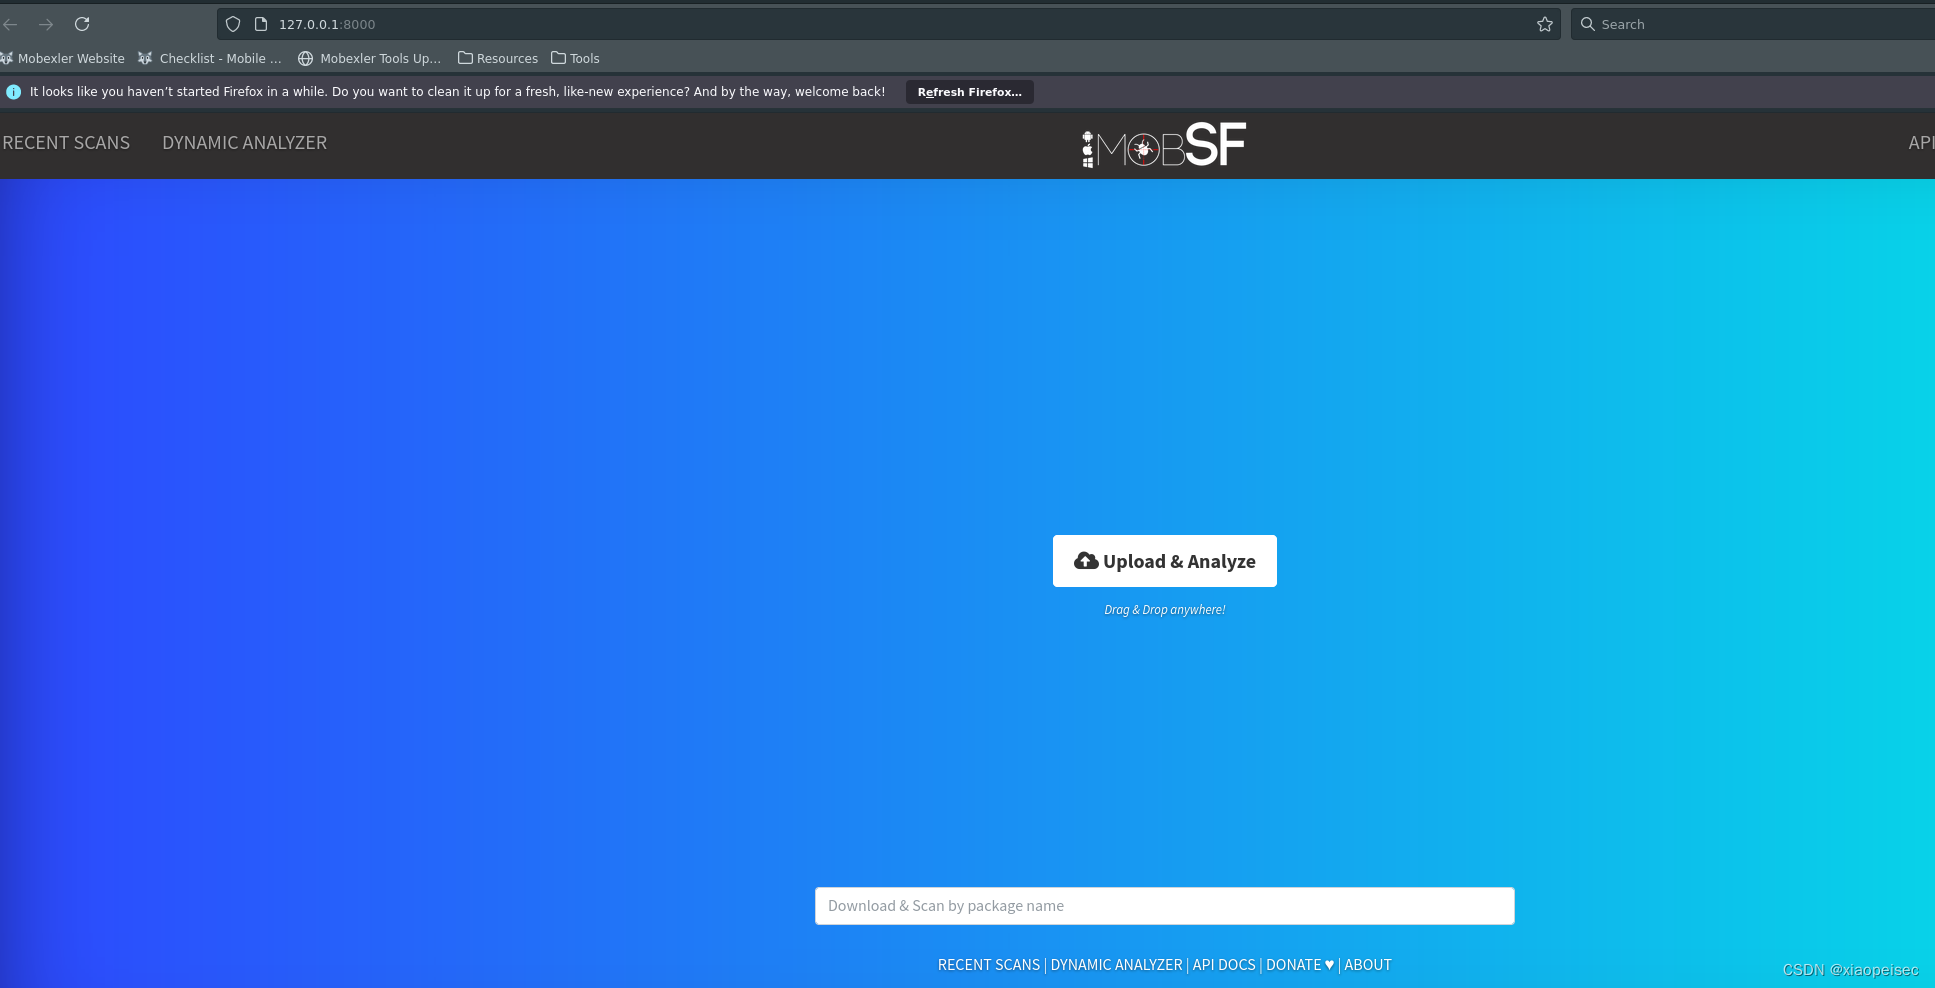Open the Mobexler Website bookmark
The width and height of the screenshot is (1935, 988).
click(x=62, y=58)
